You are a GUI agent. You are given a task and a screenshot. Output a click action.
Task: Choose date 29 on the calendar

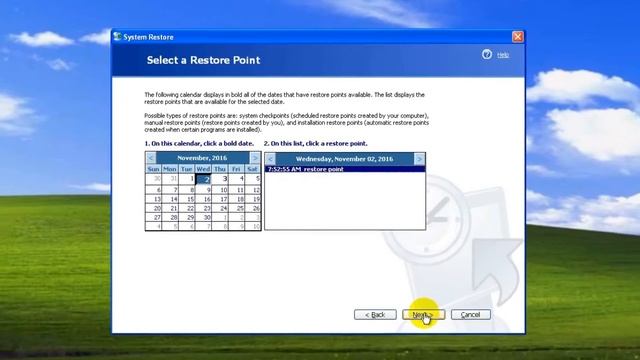pos(187,218)
